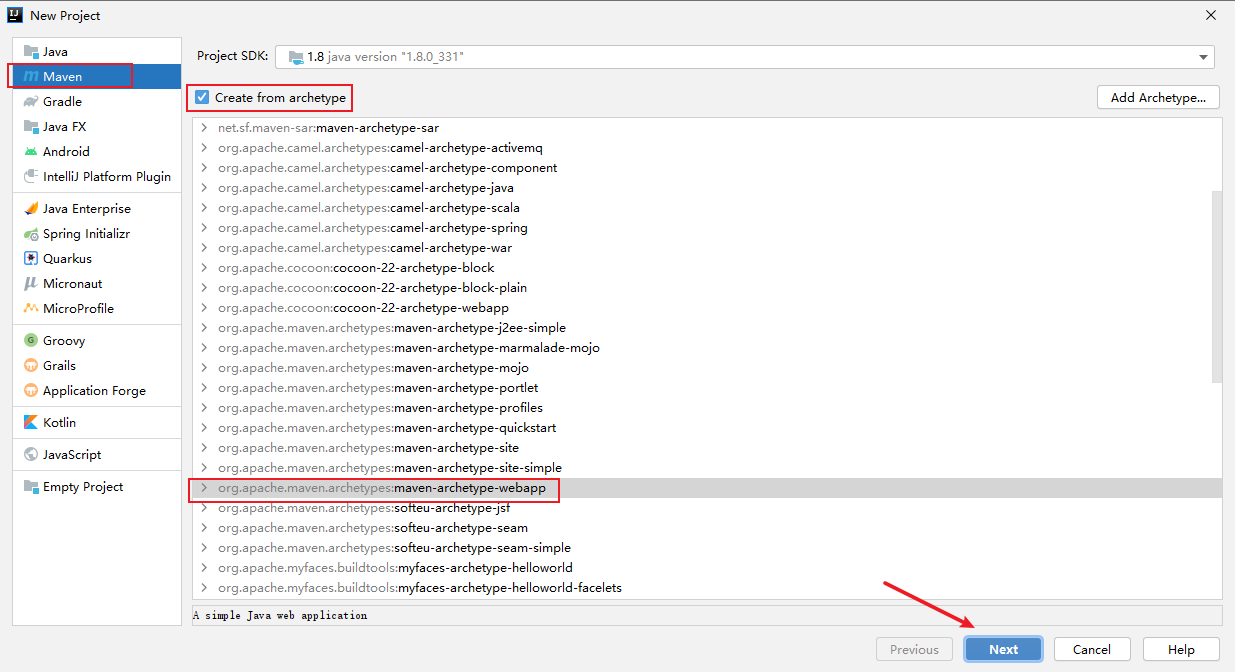Screen dimensions: 1235x672
Task: Click the SDK folder icon in combo box
Action: (296, 57)
